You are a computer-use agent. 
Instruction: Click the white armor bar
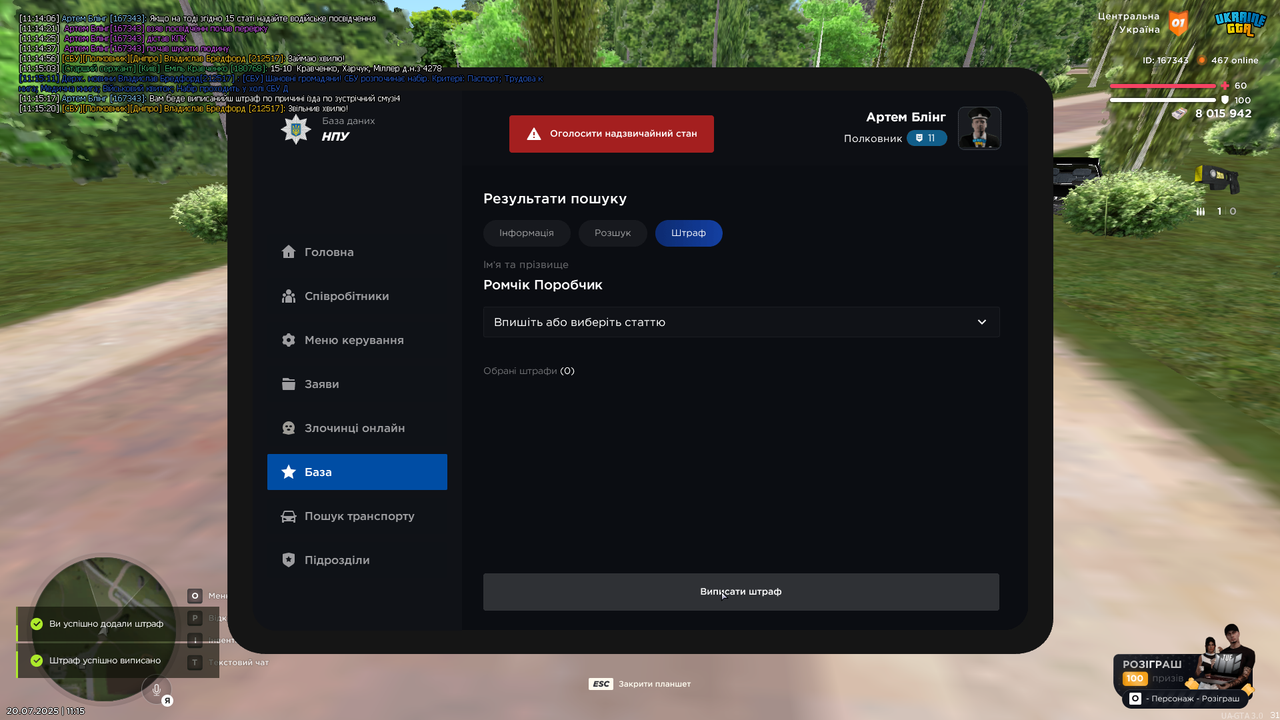coord(1163,100)
